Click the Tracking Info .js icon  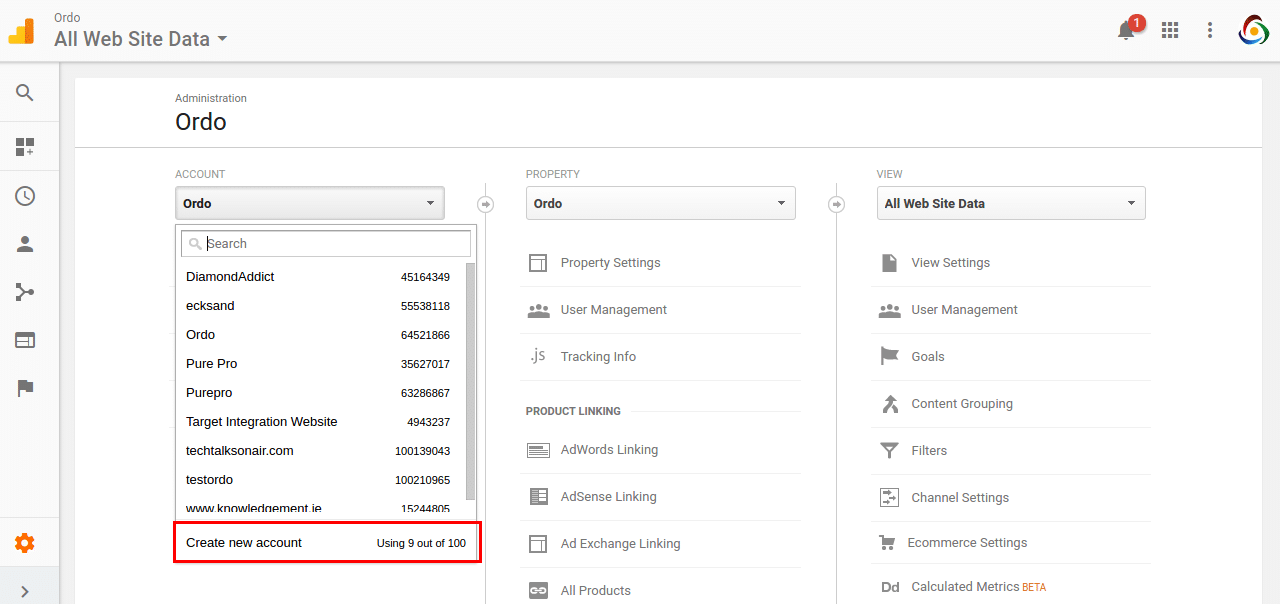coord(538,356)
